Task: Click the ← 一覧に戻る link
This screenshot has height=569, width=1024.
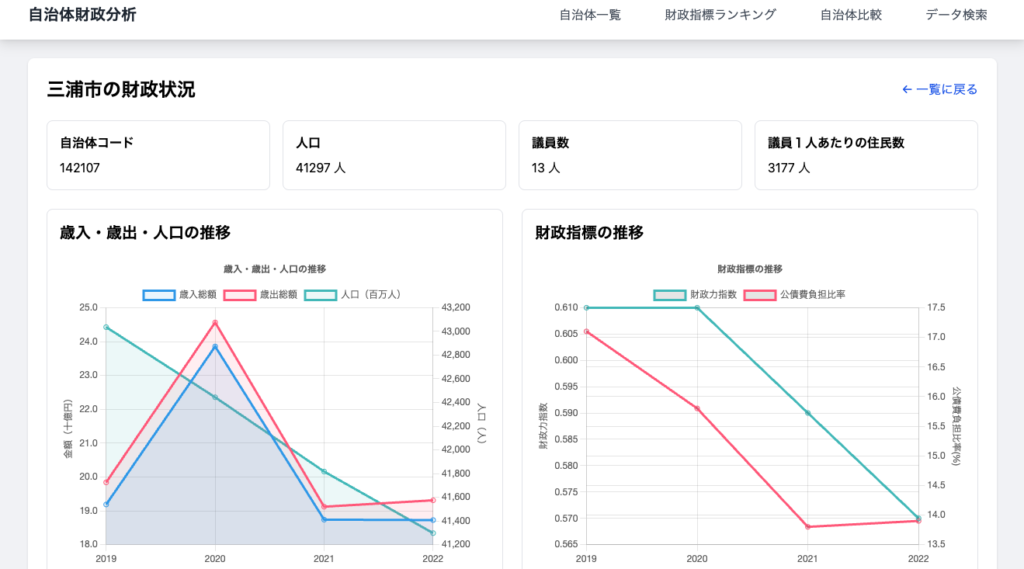Action: (x=939, y=89)
